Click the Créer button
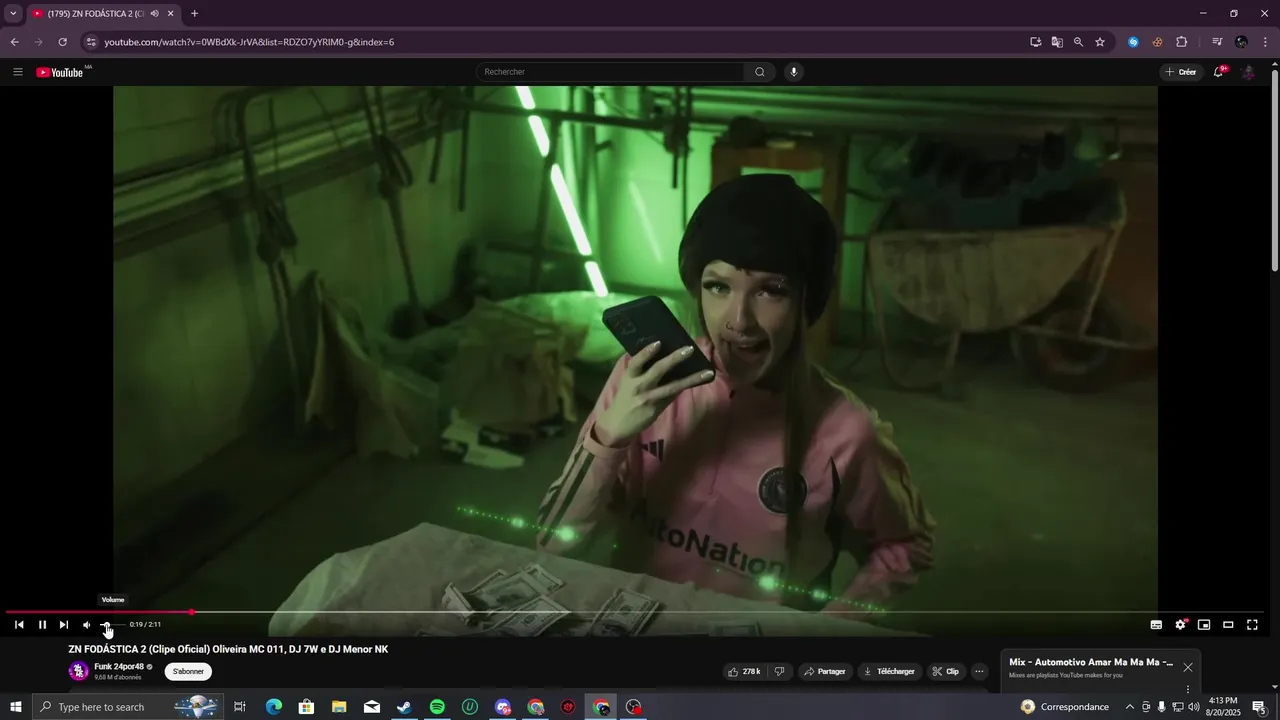Screen dimensions: 1280x720 (1181, 72)
